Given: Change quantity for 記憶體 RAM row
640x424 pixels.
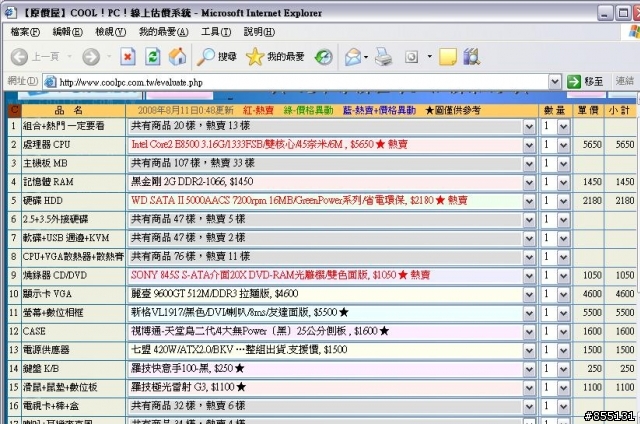Looking at the screenshot, I should coord(556,182).
